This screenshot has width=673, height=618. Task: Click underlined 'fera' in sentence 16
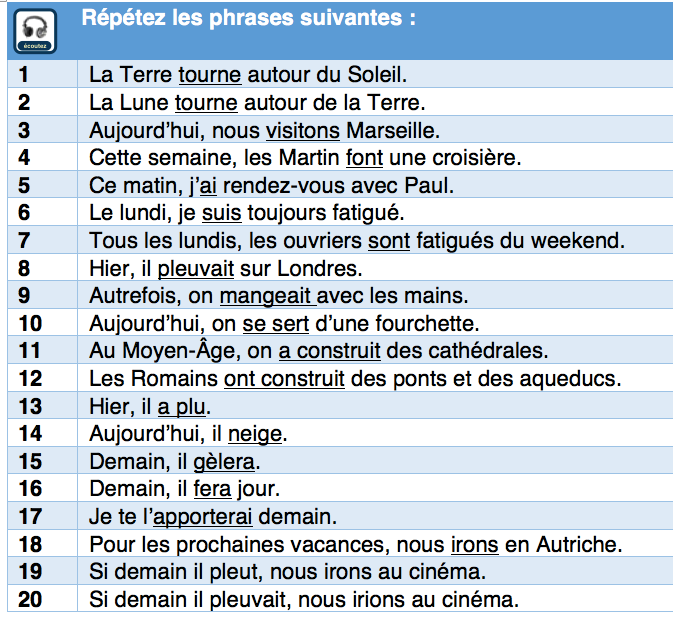tap(213, 490)
